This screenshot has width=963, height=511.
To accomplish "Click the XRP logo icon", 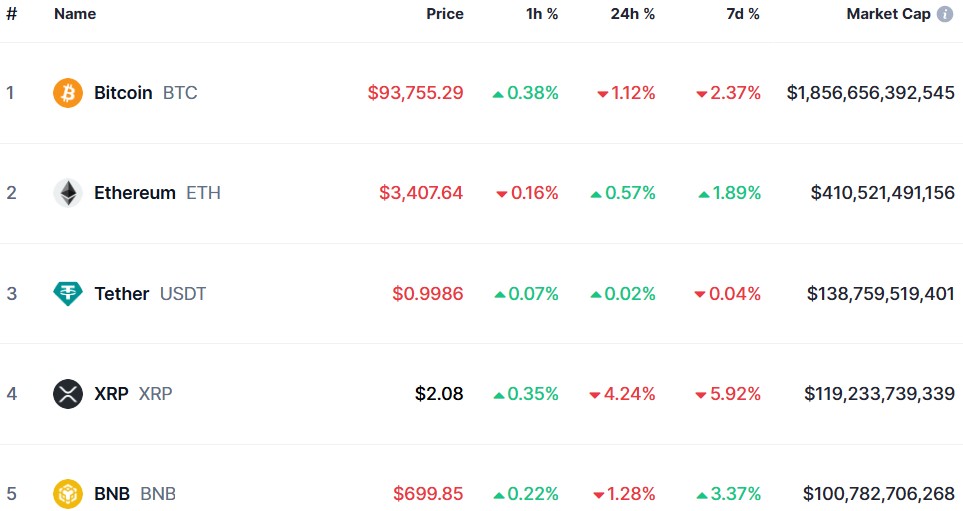I will coord(68,394).
